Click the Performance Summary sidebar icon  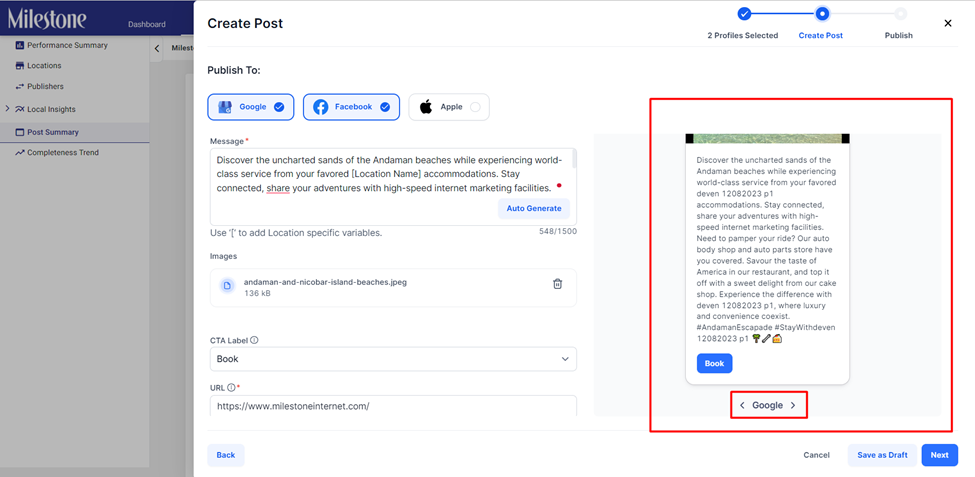[x=19, y=45]
